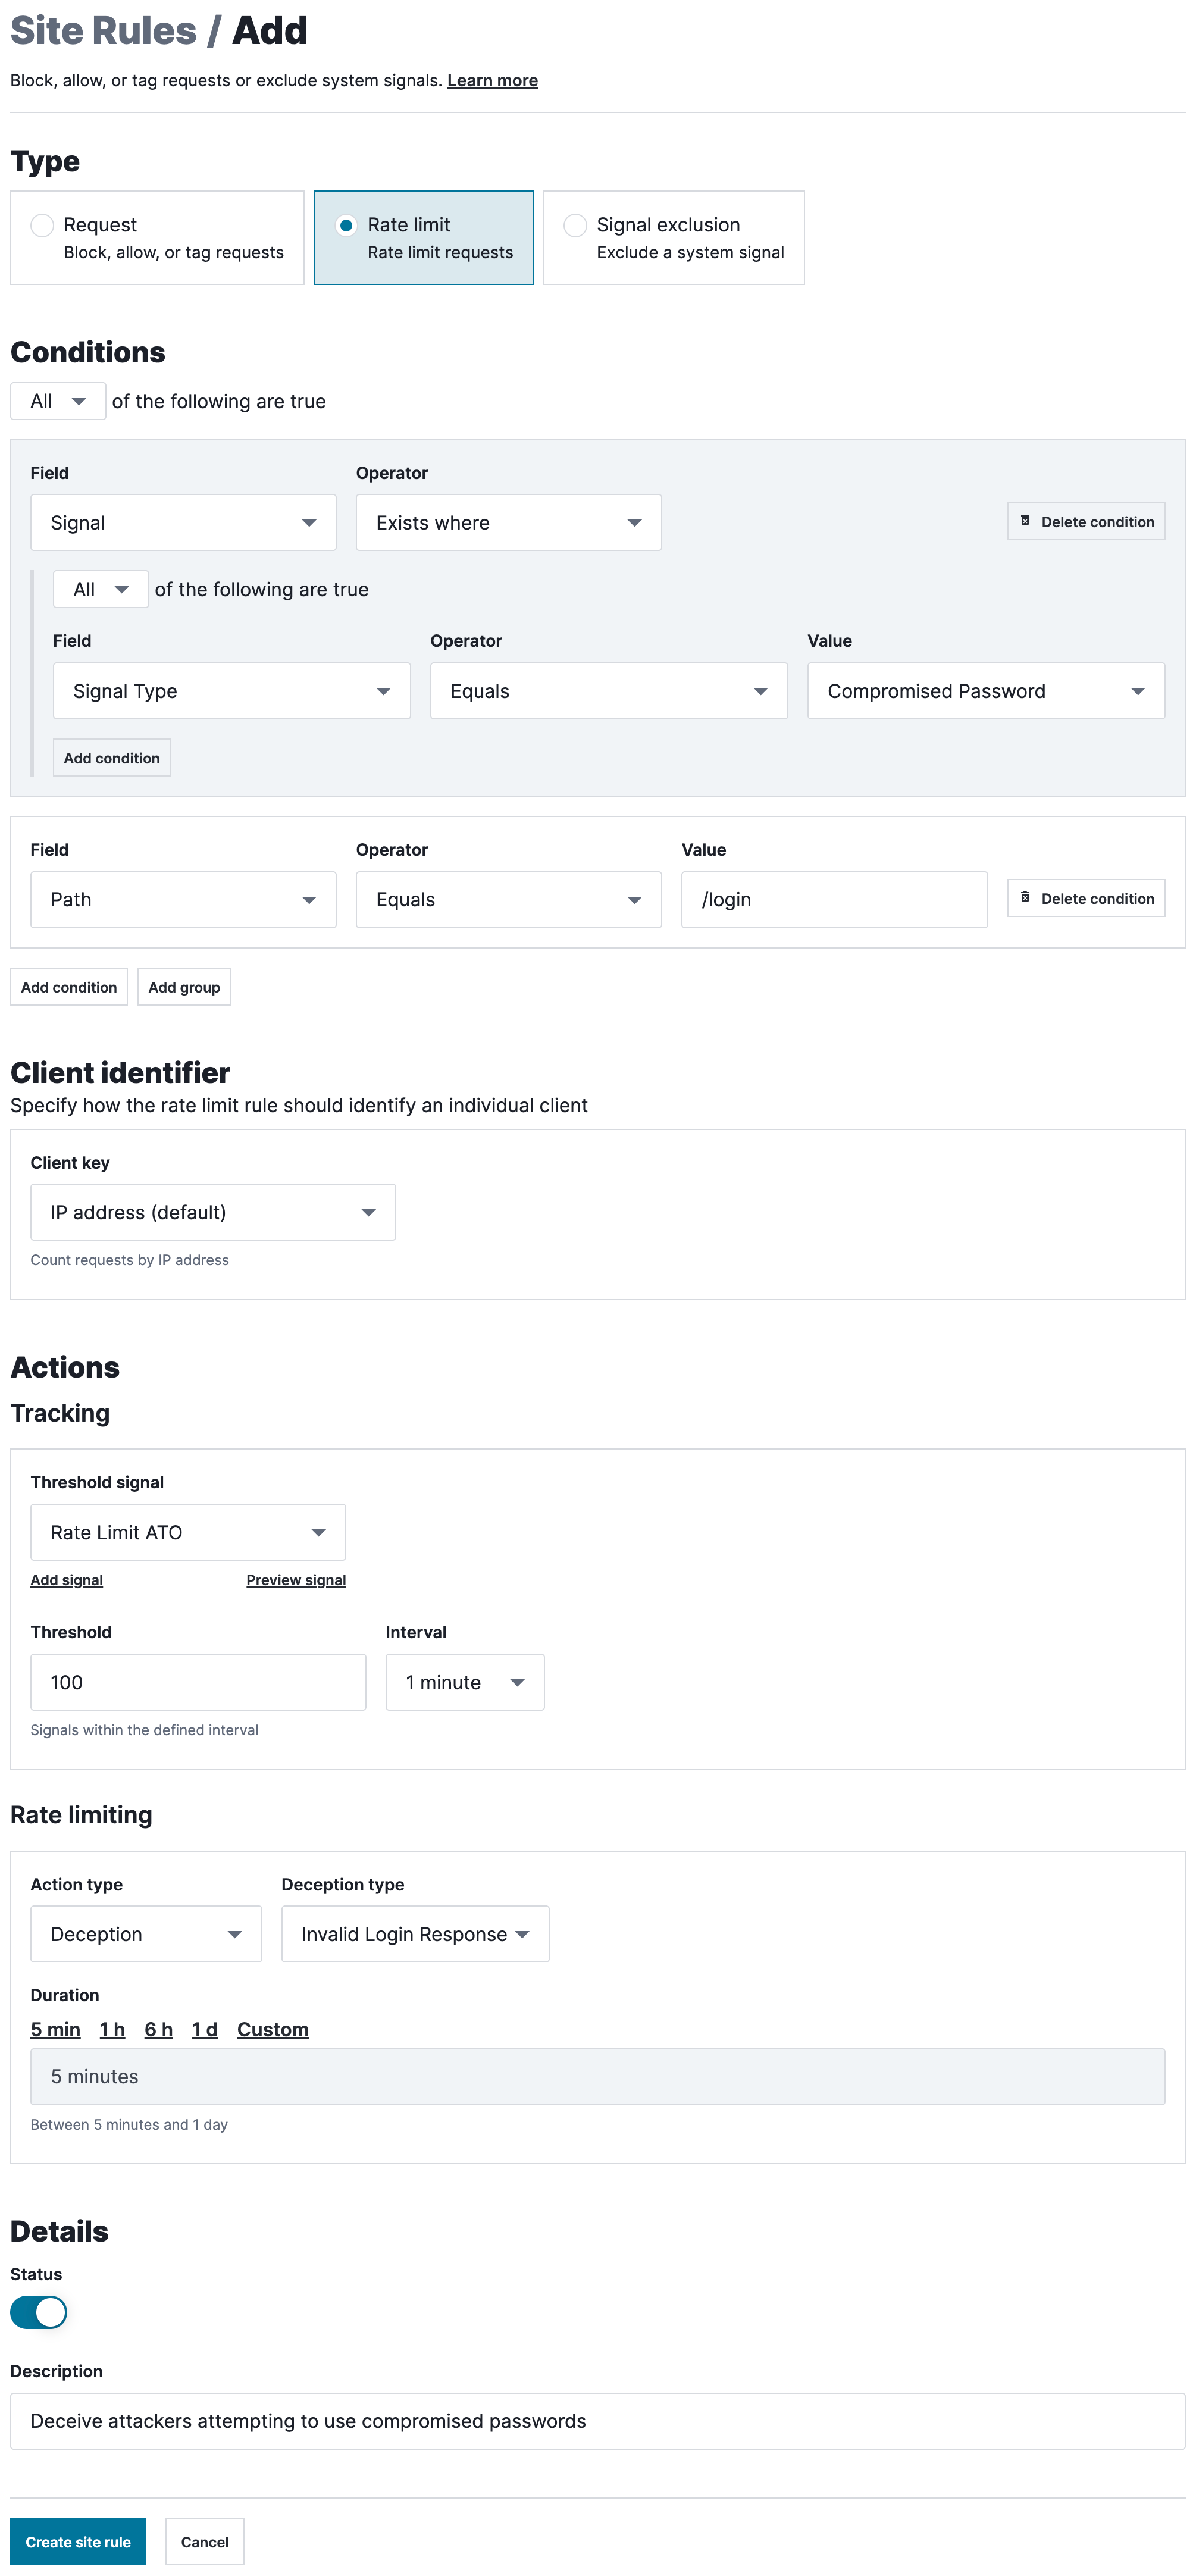Click into the Threshold input field
The width and height of the screenshot is (1196, 2576).
(198, 1682)
